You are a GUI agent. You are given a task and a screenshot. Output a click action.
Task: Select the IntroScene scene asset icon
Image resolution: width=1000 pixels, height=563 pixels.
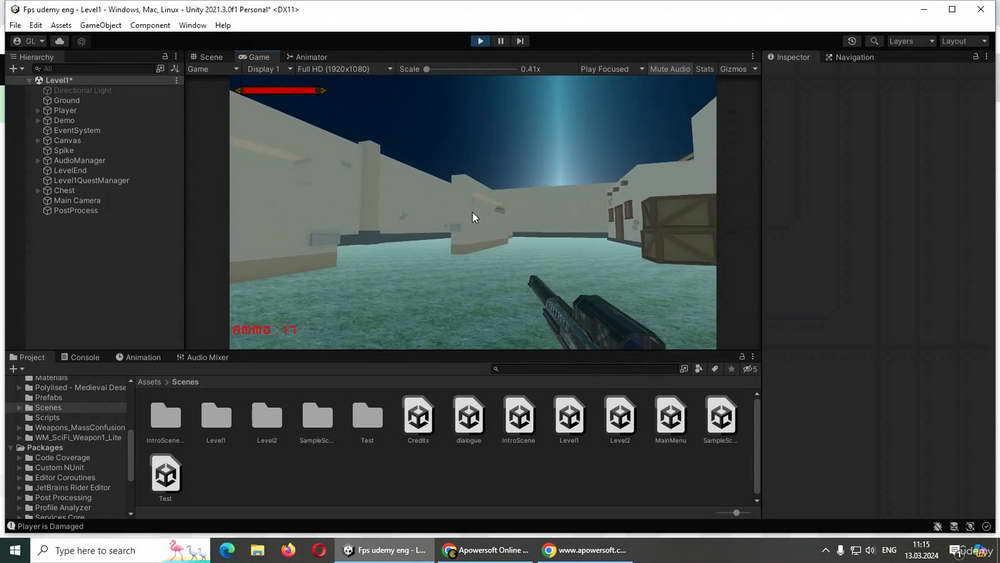click(x=519, y=416)
